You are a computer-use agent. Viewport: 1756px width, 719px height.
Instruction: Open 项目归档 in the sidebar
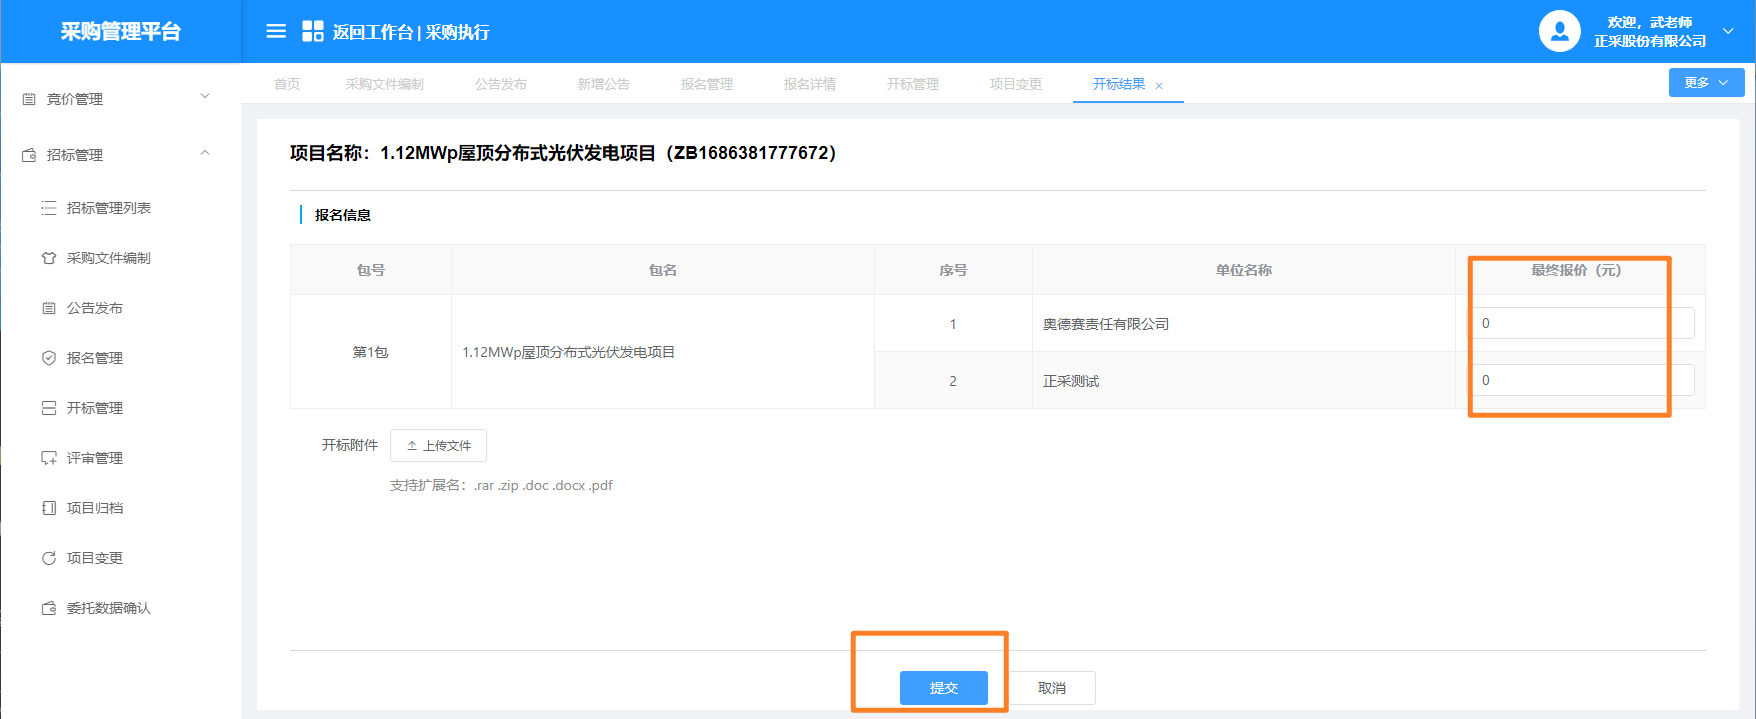point(94,508)
